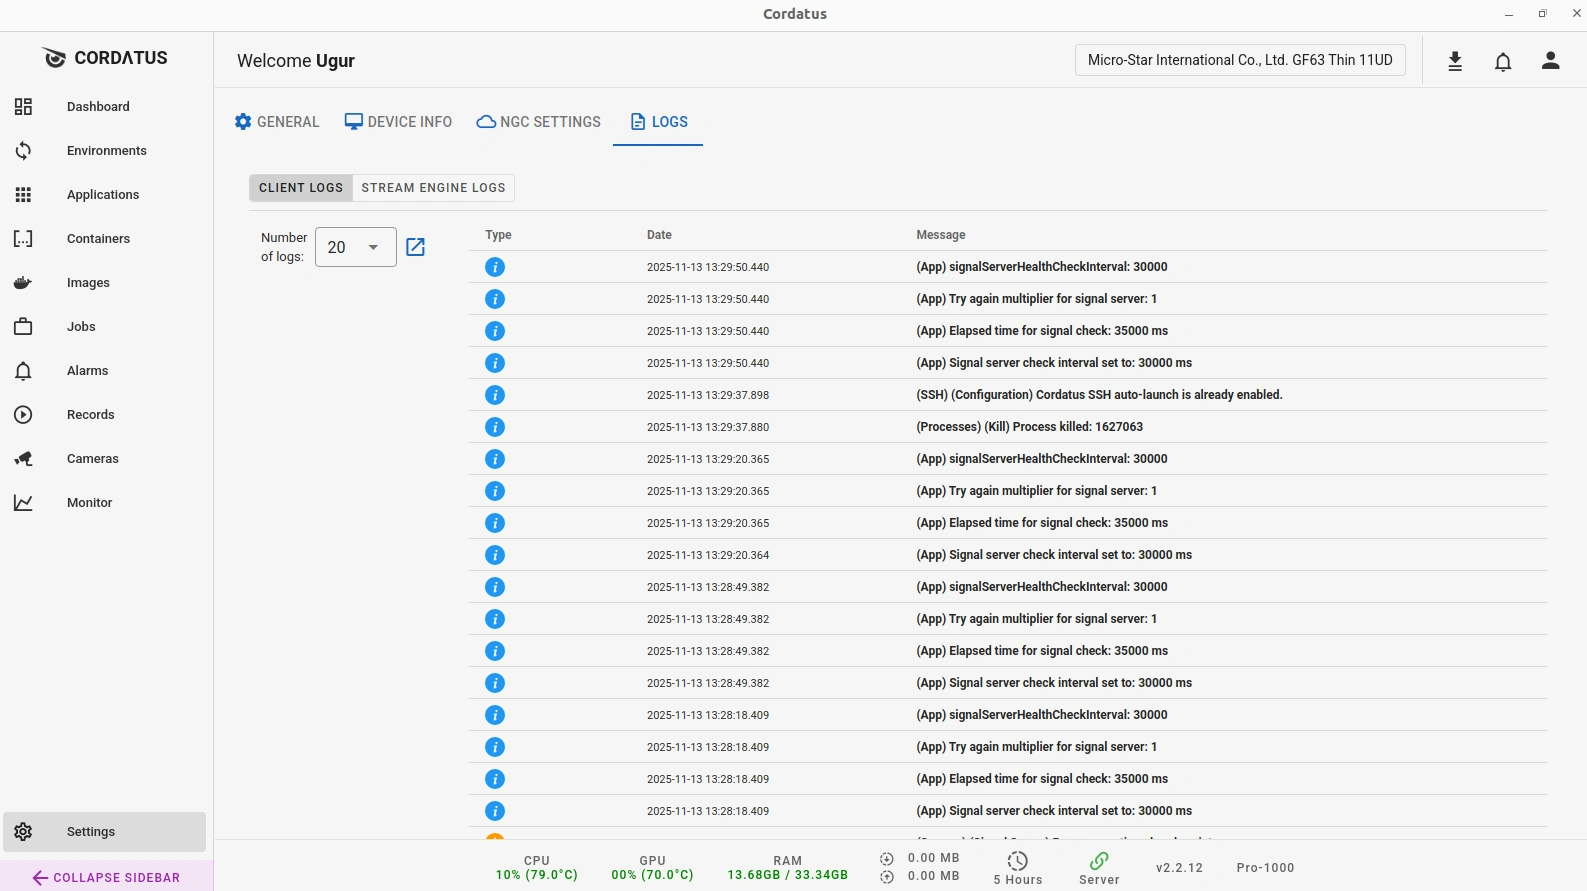Click the Server link status icon
This screenshot has height=891, width=1587.
[x=1099, y=861]
